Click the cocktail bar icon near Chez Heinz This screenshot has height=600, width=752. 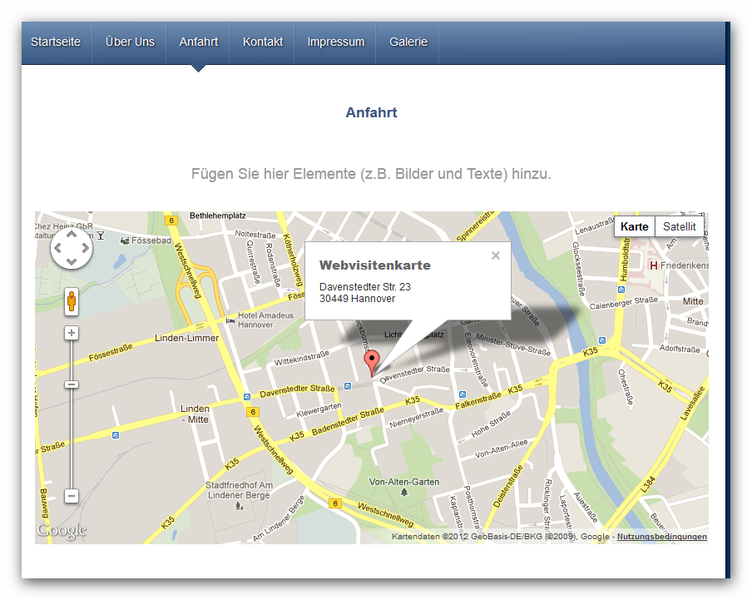tap(101, 235)
